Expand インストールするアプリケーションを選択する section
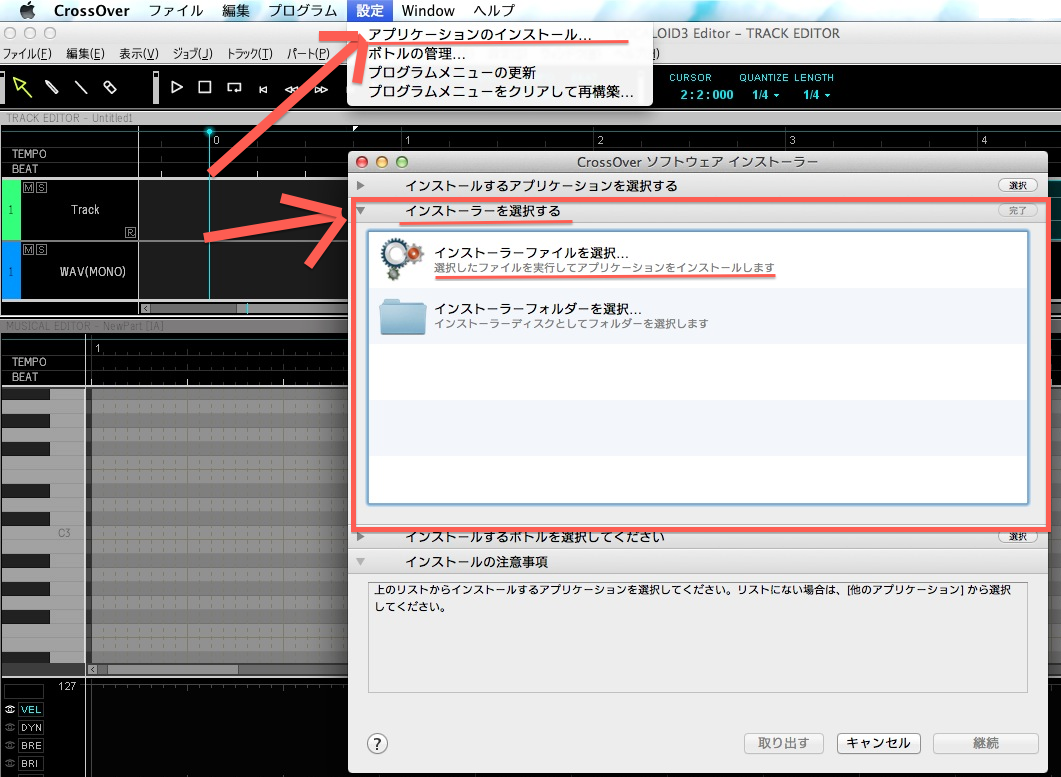The width and height of the screenshot is (1061, 777). click(361, 185)
